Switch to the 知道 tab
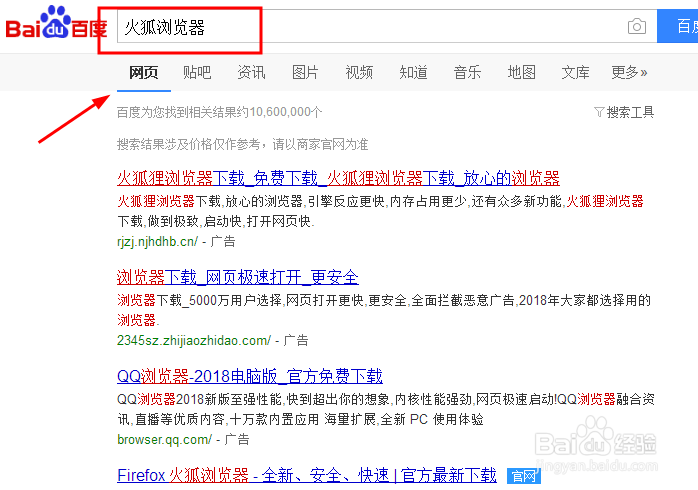698x490 pixels. click(413, 72)
